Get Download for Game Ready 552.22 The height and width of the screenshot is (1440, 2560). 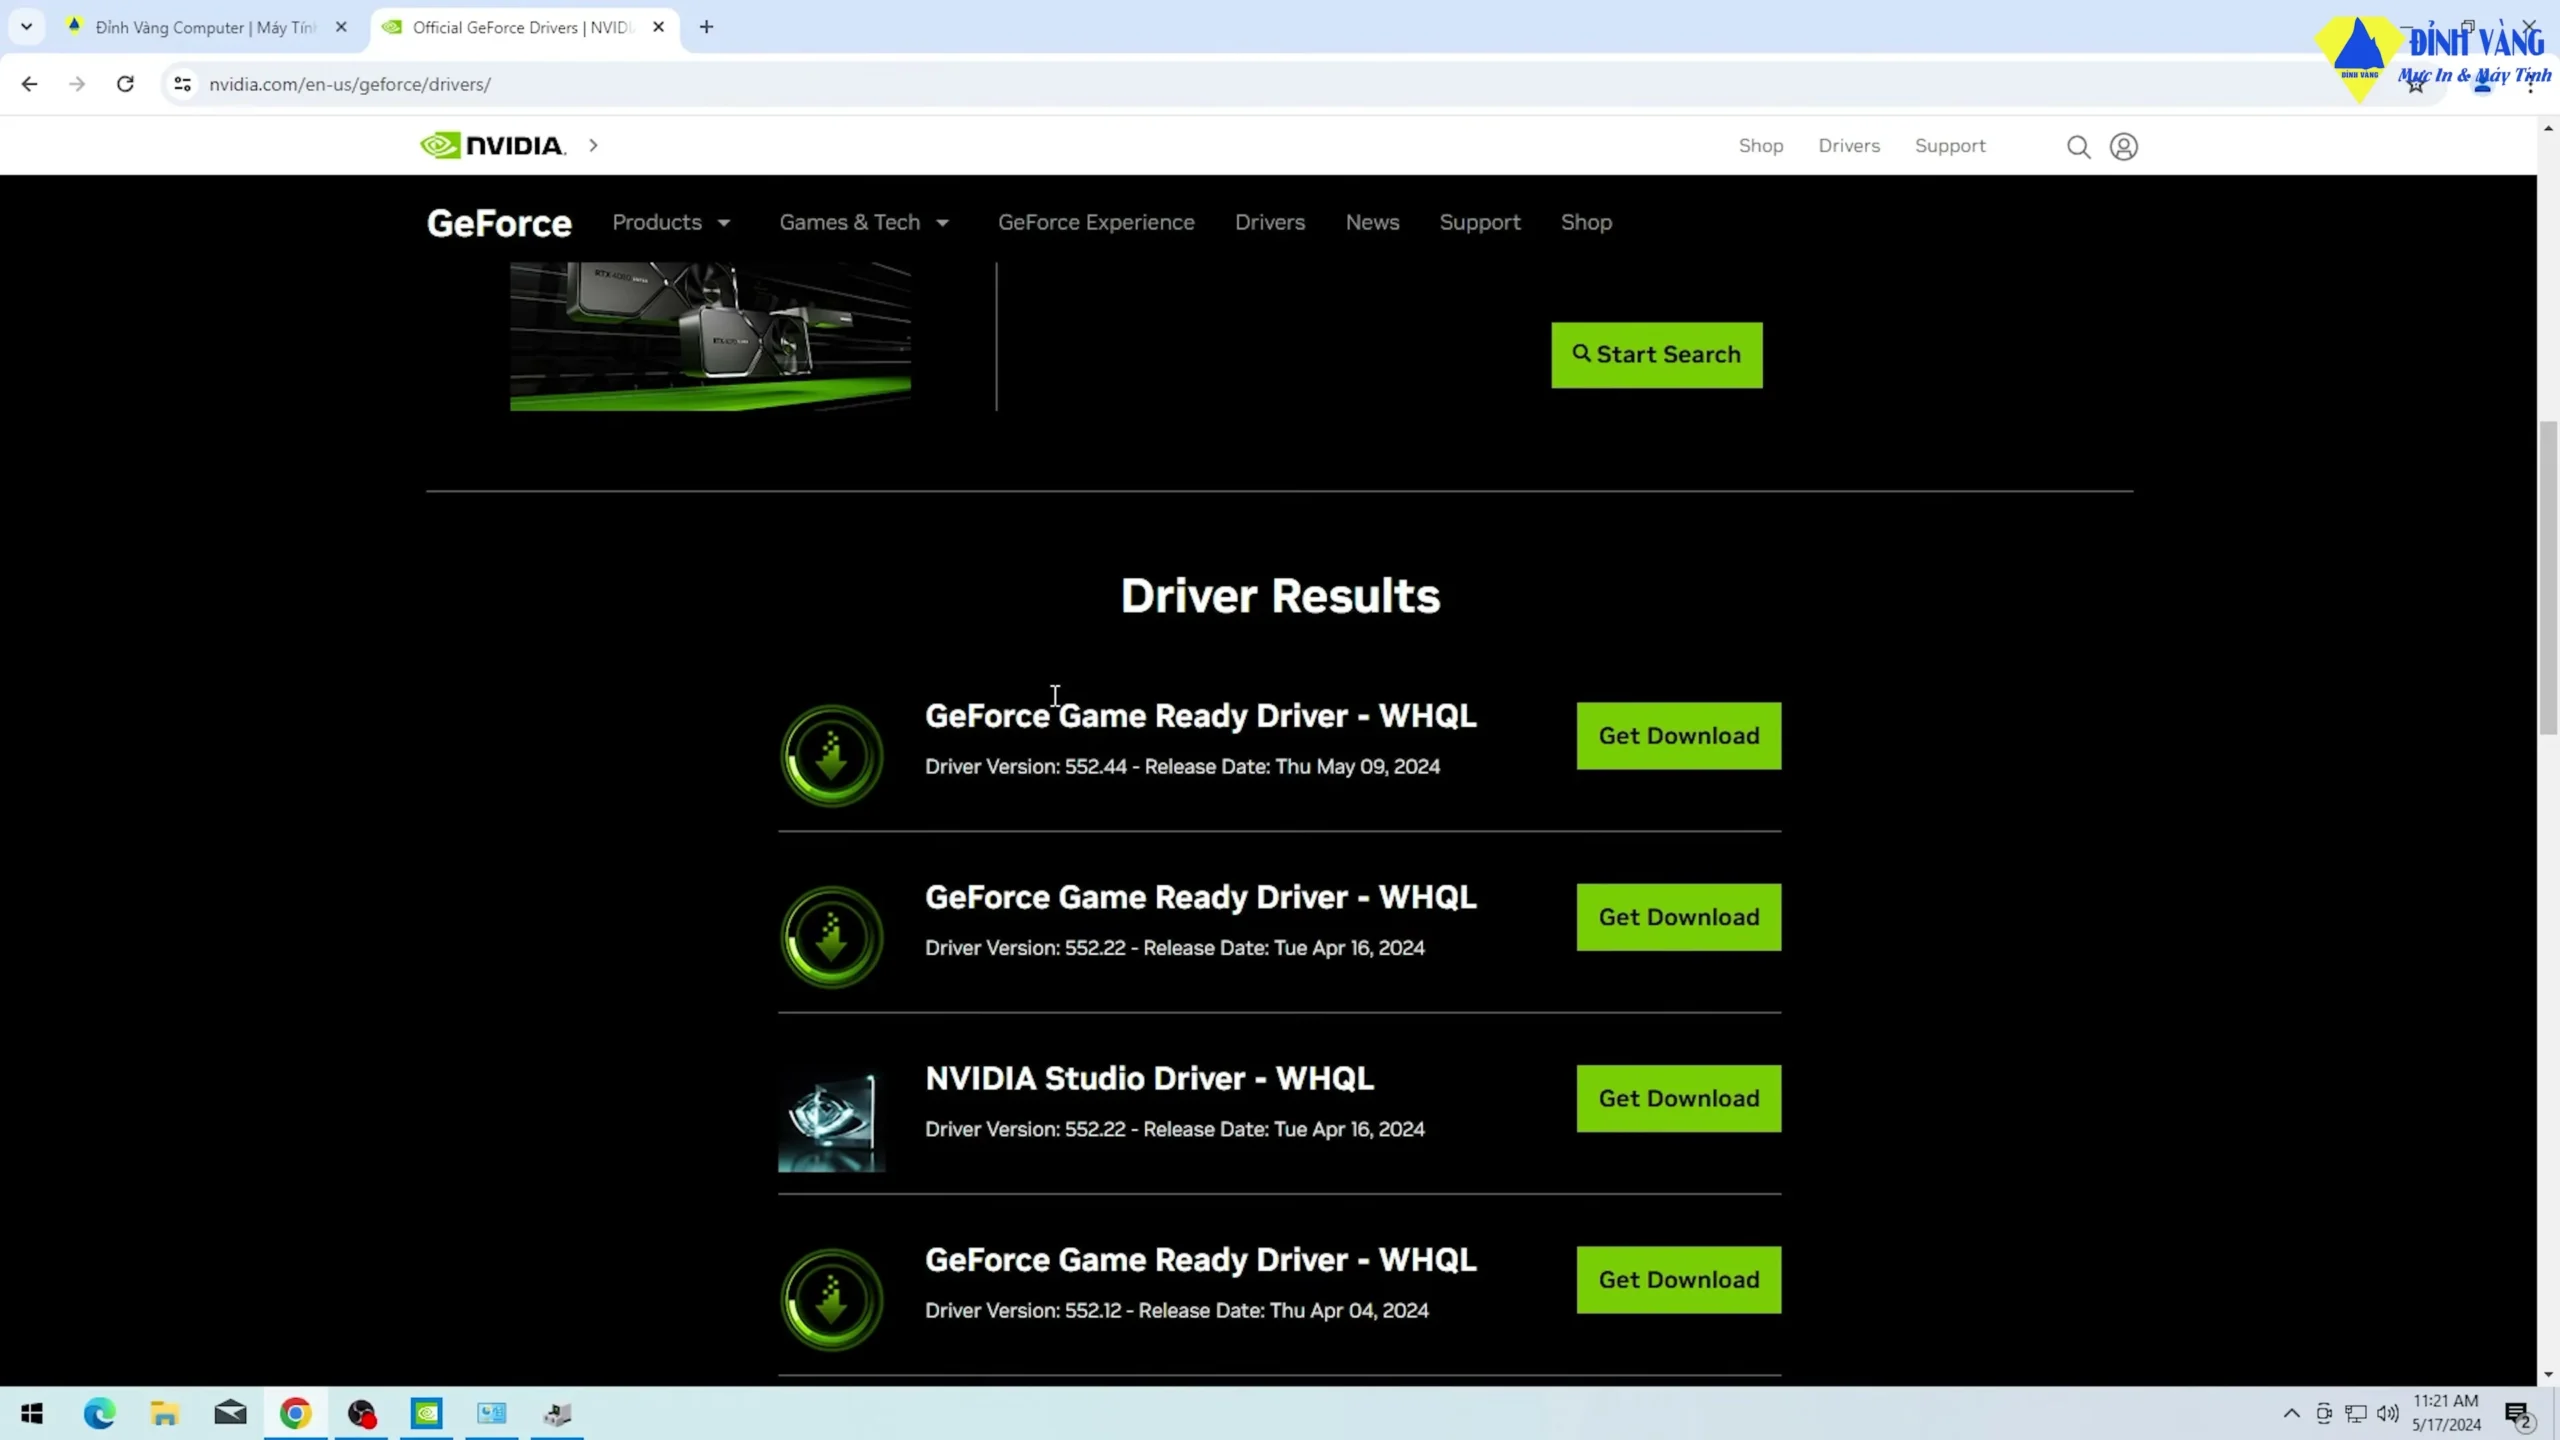point(1679,917)
